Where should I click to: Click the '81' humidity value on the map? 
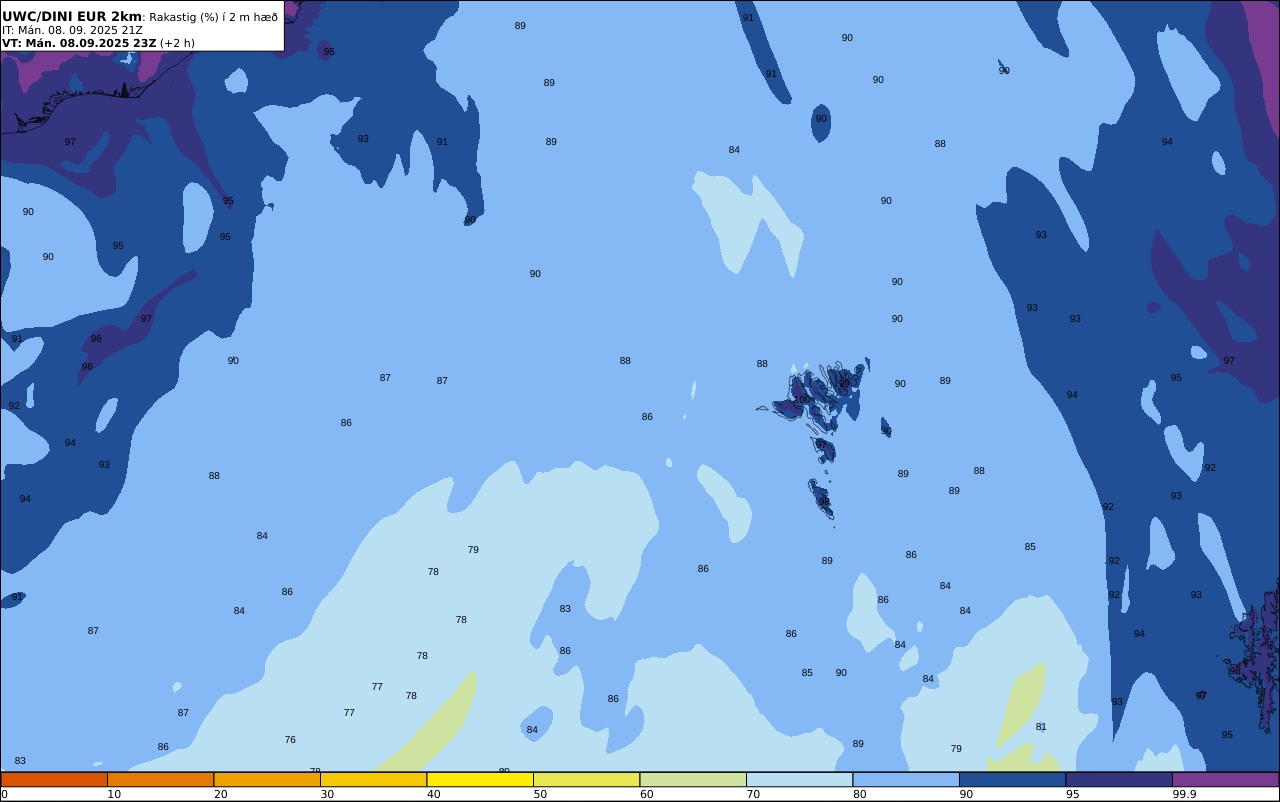coord(1041,727)
